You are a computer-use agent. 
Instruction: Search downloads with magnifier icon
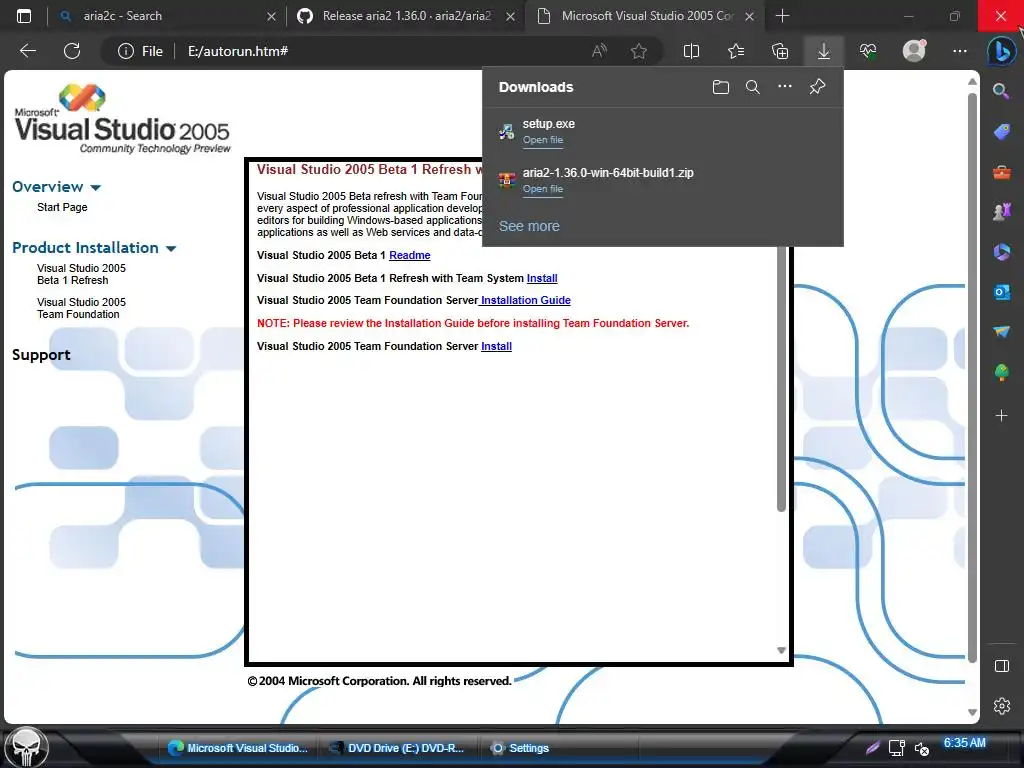[752, 87]
